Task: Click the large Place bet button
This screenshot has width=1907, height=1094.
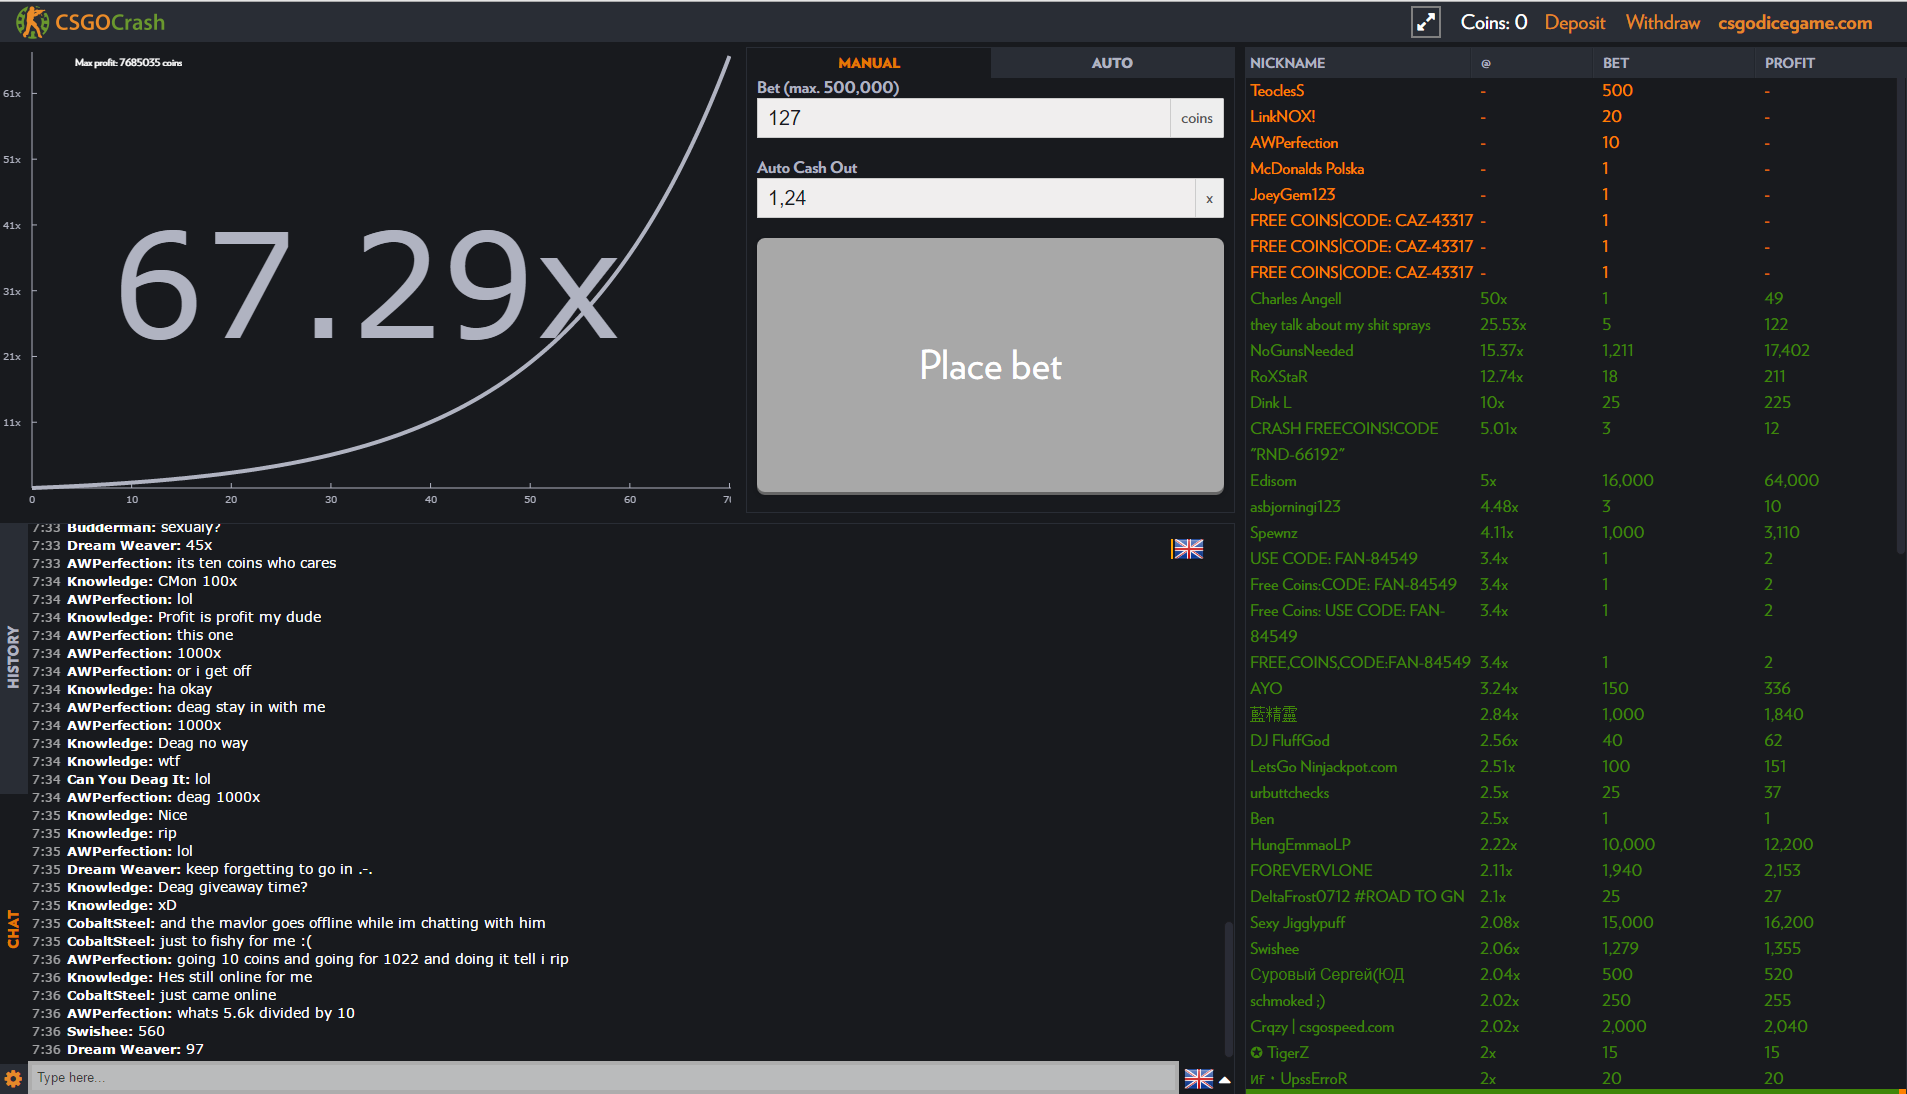Action: 990,365
